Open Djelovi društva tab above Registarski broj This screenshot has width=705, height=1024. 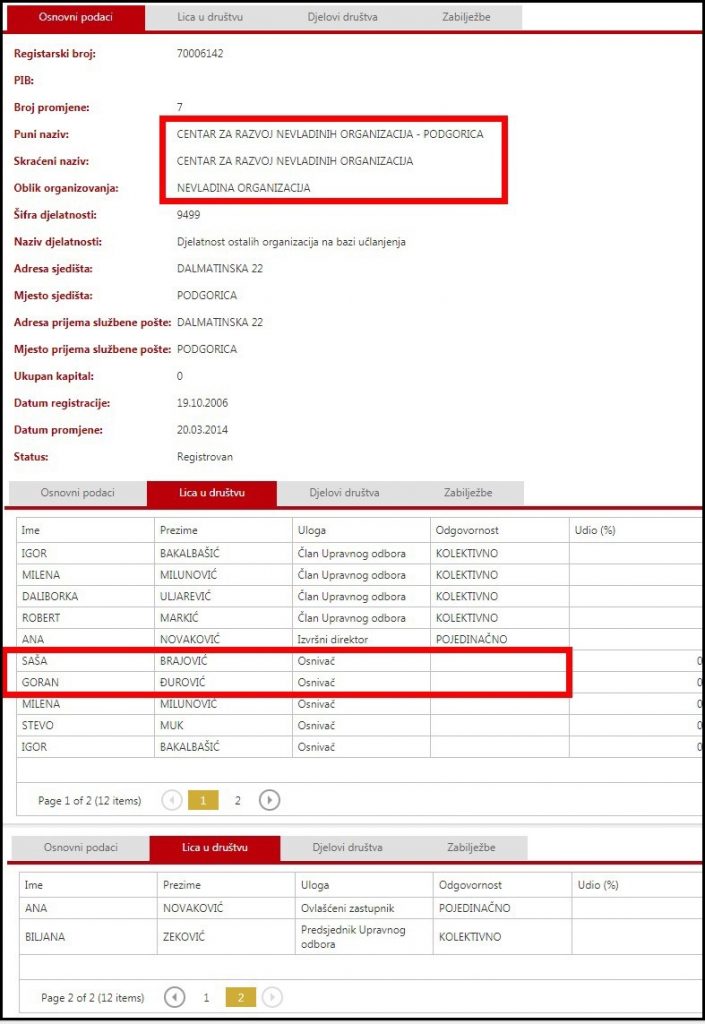coord(342,18)
